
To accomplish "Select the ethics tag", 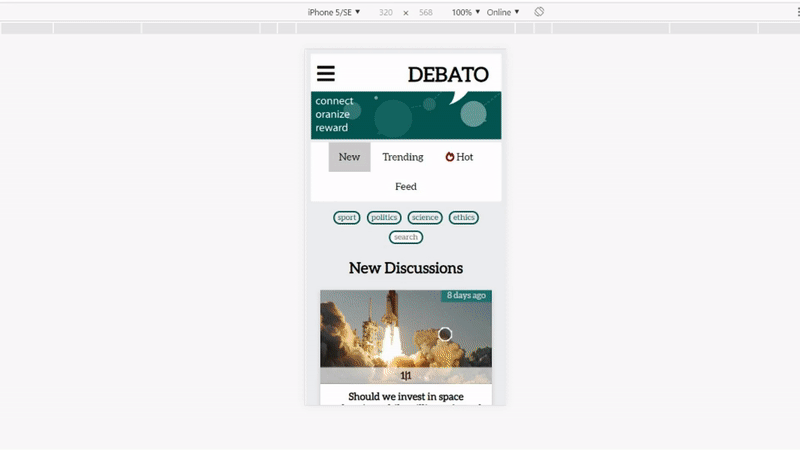I will (x=464, y=217).
